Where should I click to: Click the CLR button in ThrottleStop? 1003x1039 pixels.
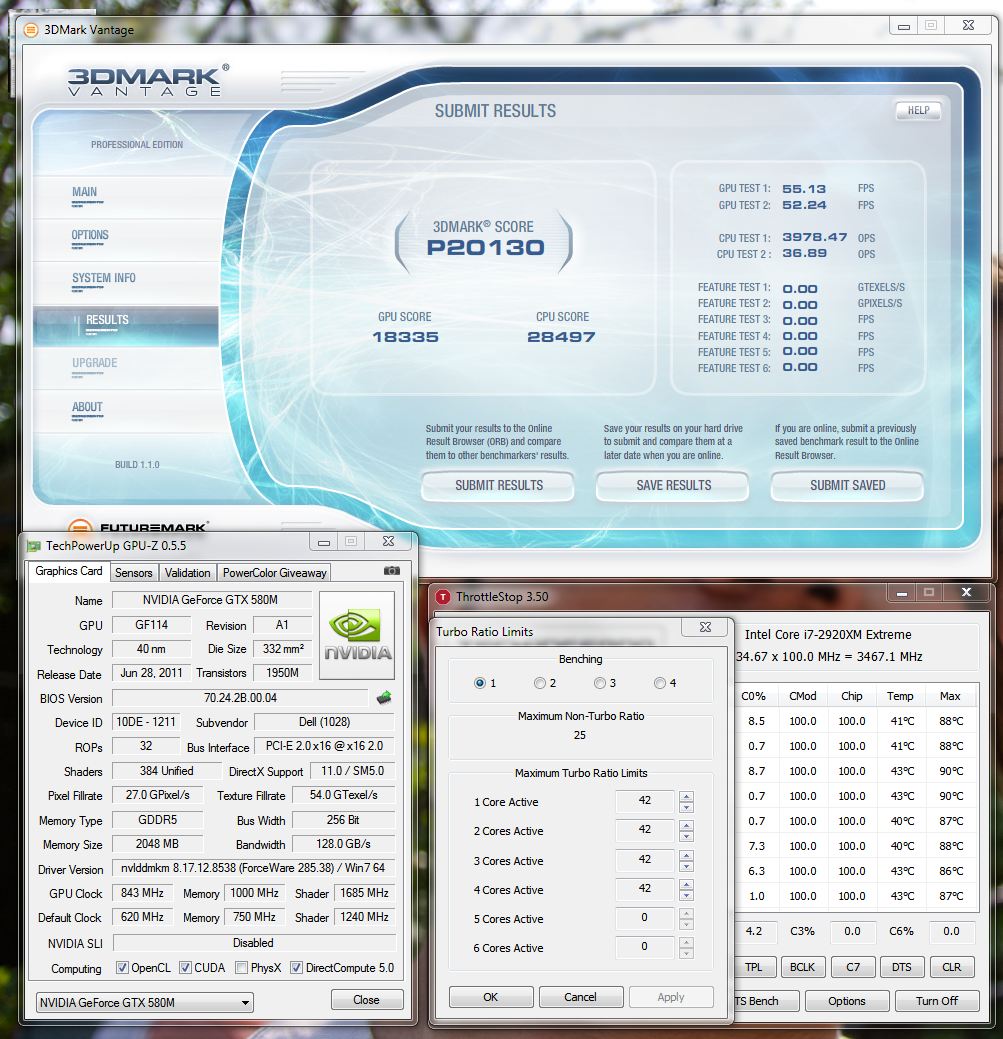pyautogui.click(x=952, y=967)
